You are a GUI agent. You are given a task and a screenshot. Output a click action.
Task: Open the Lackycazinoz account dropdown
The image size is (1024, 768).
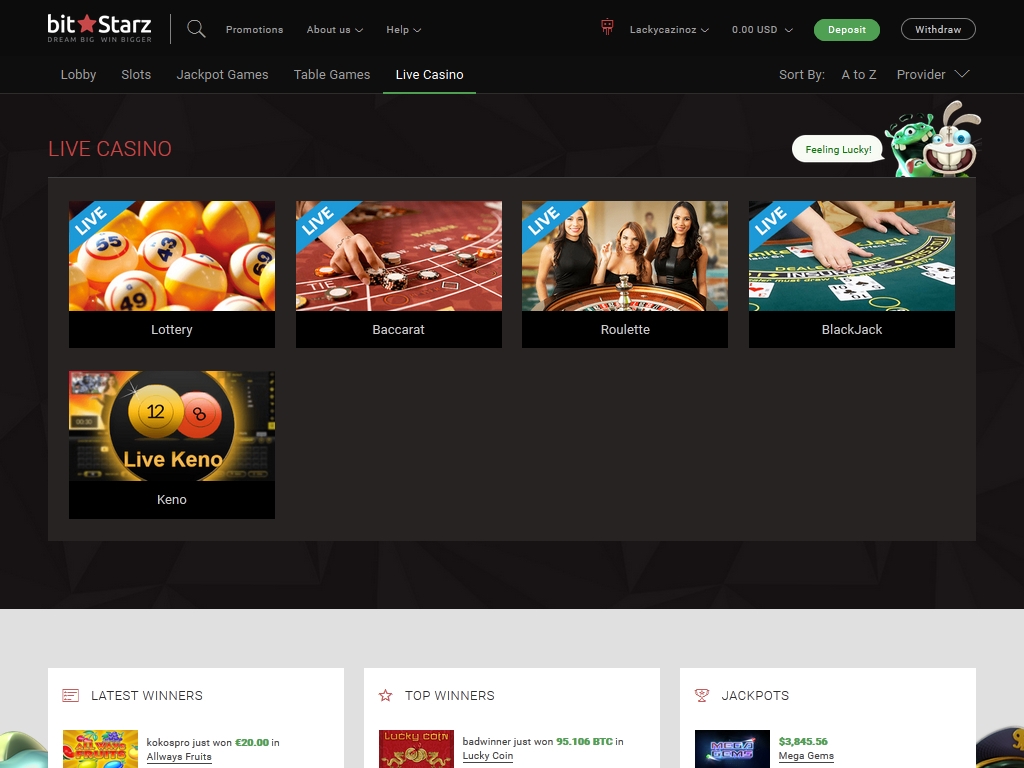coord(669,30)
